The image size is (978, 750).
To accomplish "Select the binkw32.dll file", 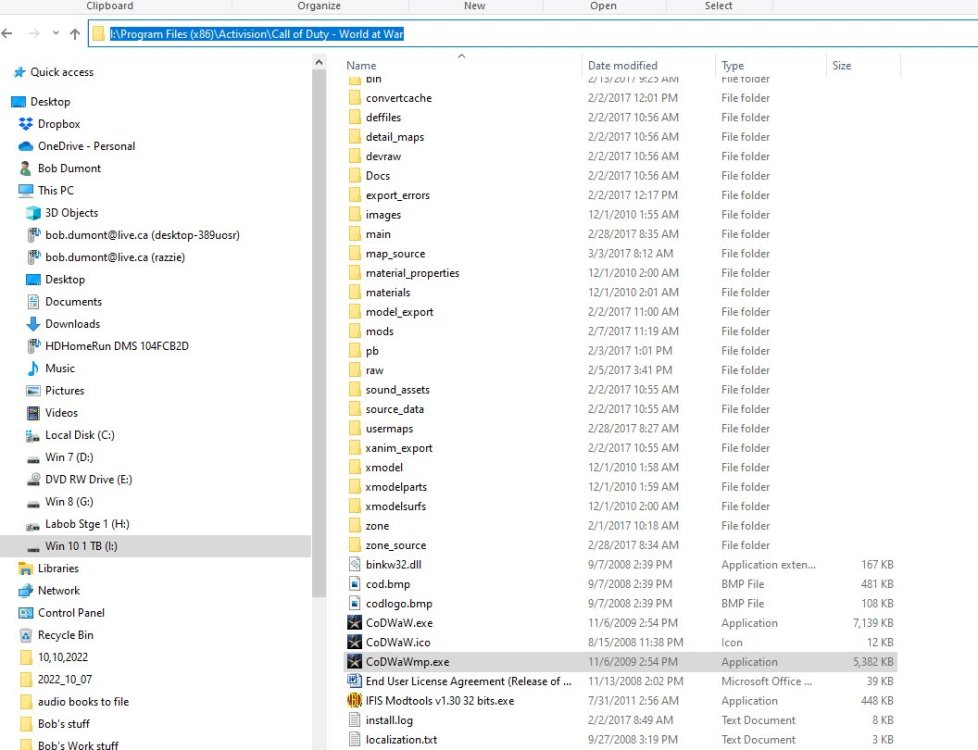I will pos(391,564).
